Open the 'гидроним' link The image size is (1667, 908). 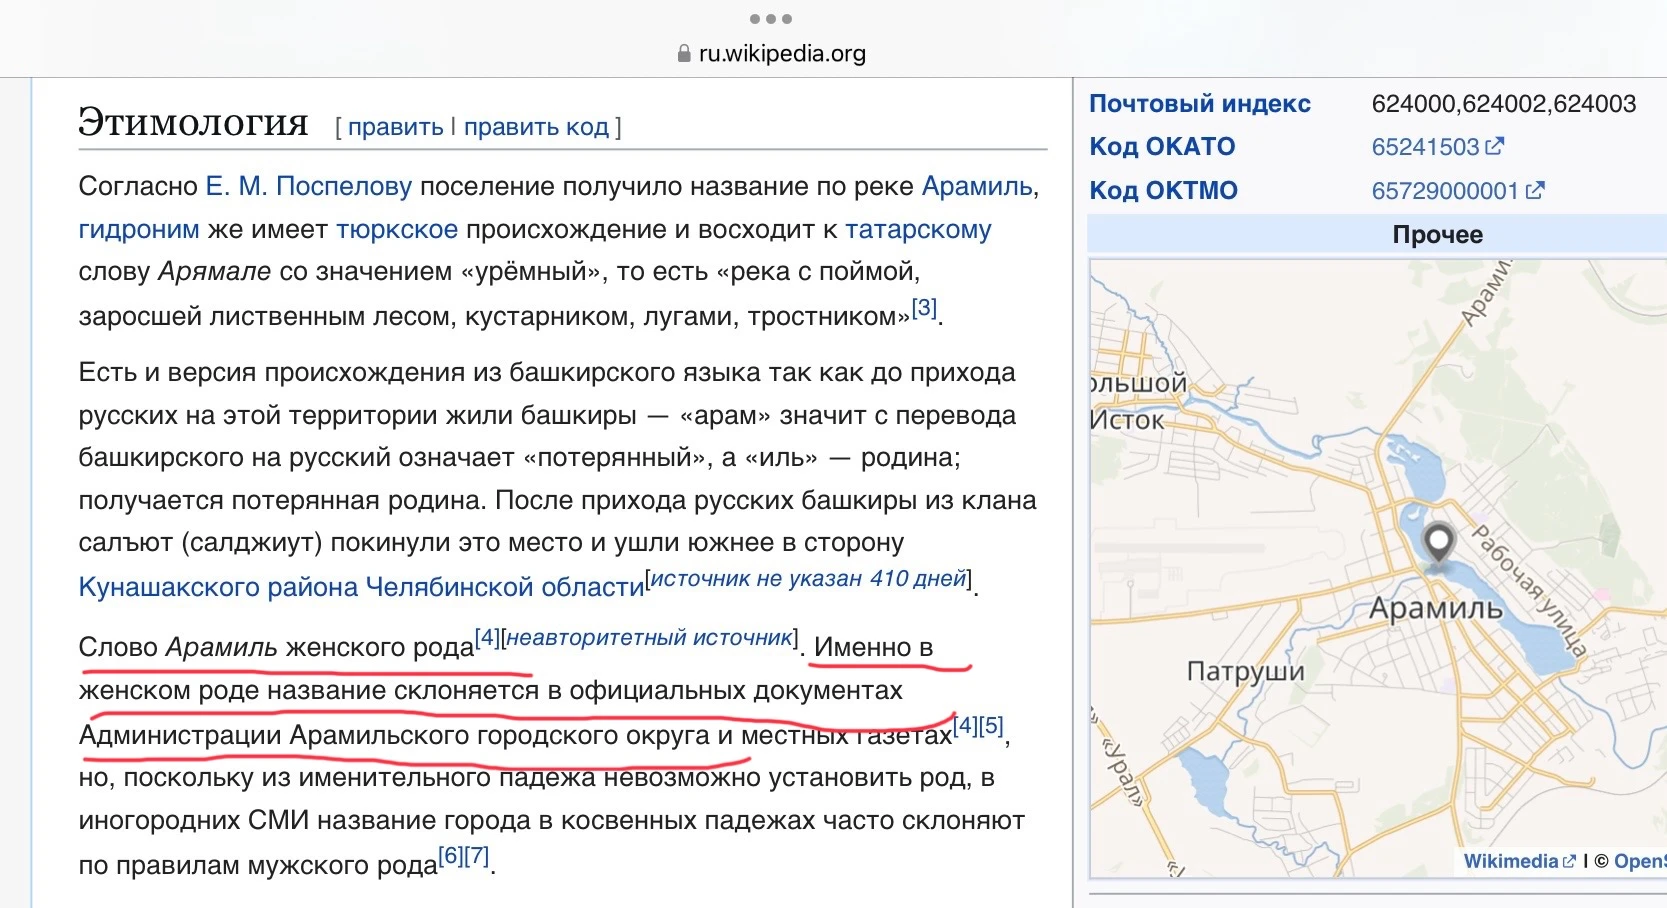139,229
